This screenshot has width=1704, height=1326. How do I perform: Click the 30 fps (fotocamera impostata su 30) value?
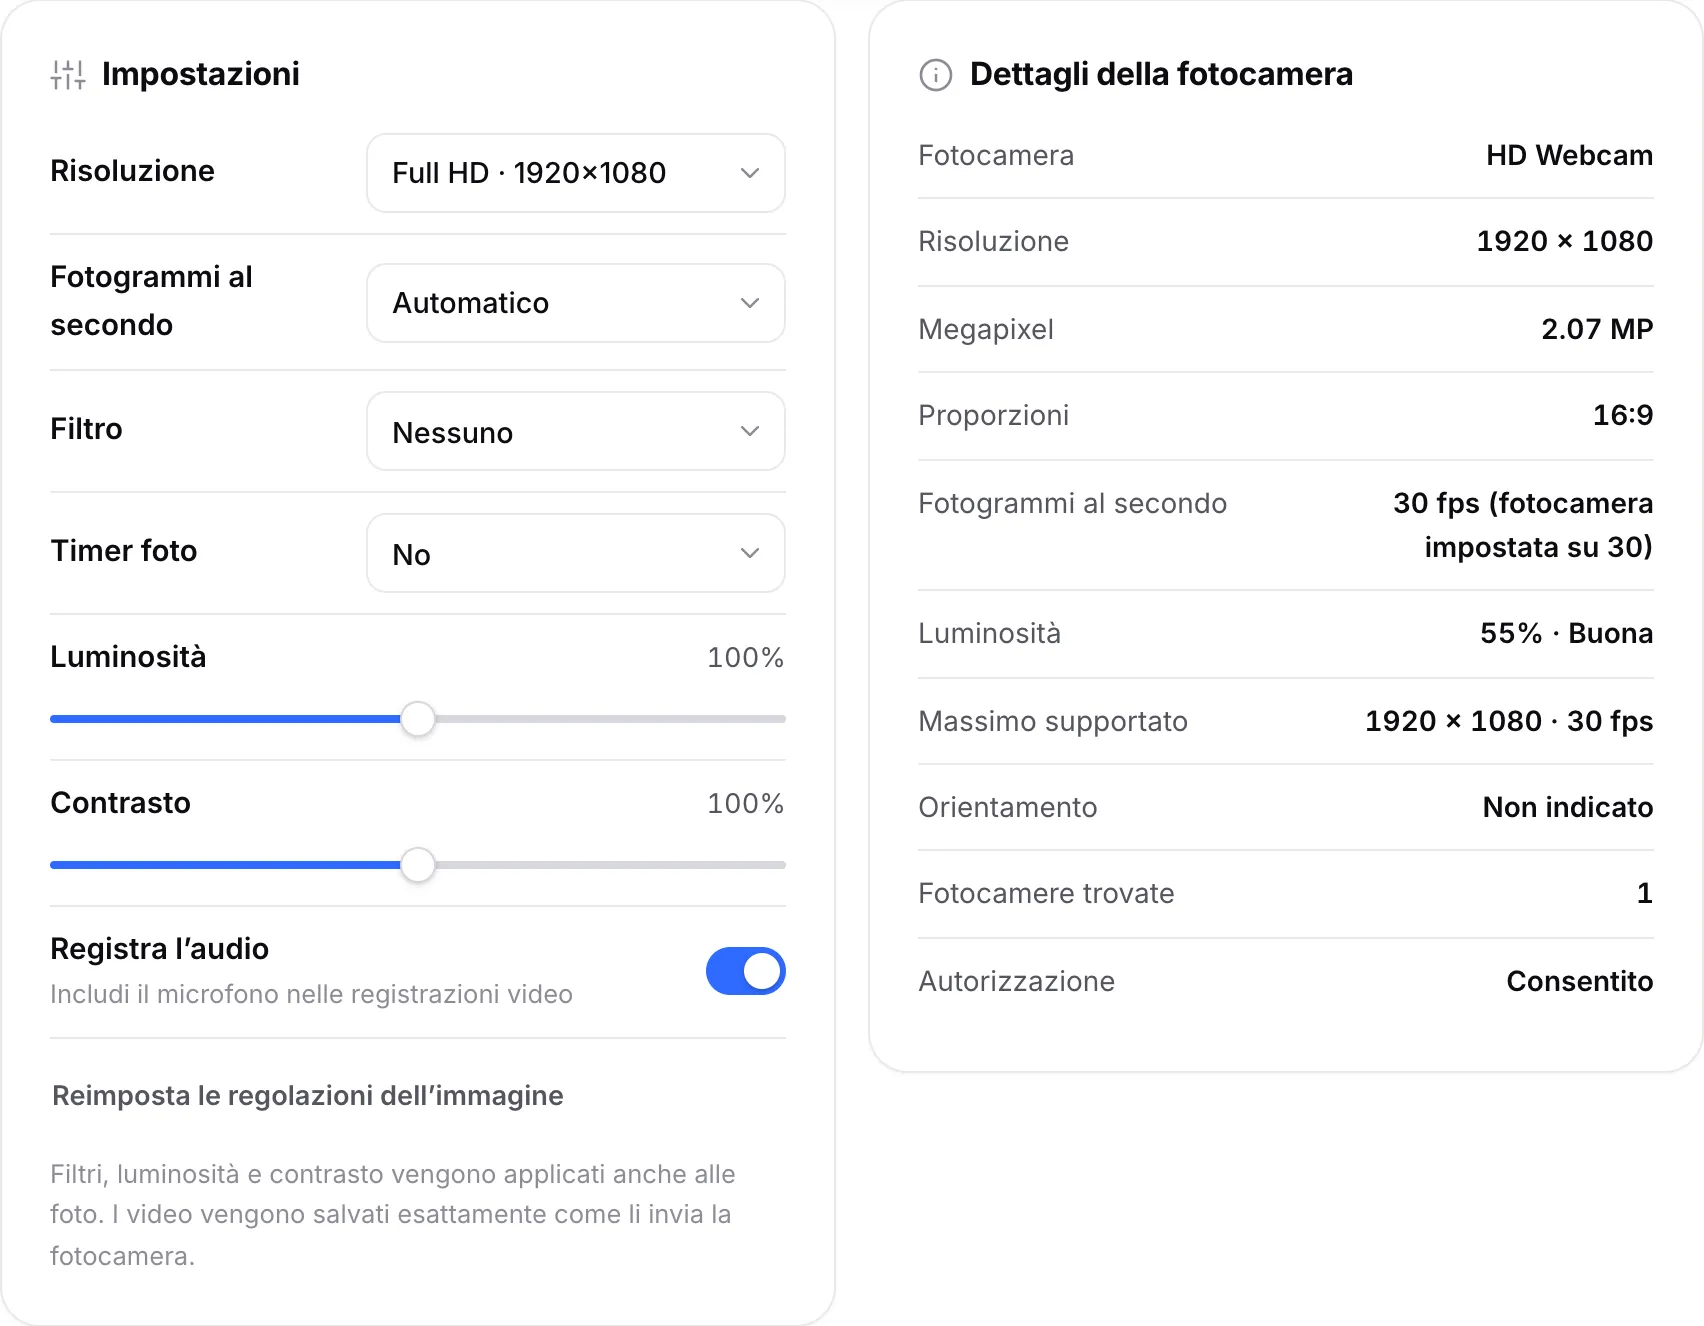coord(1523,525)
